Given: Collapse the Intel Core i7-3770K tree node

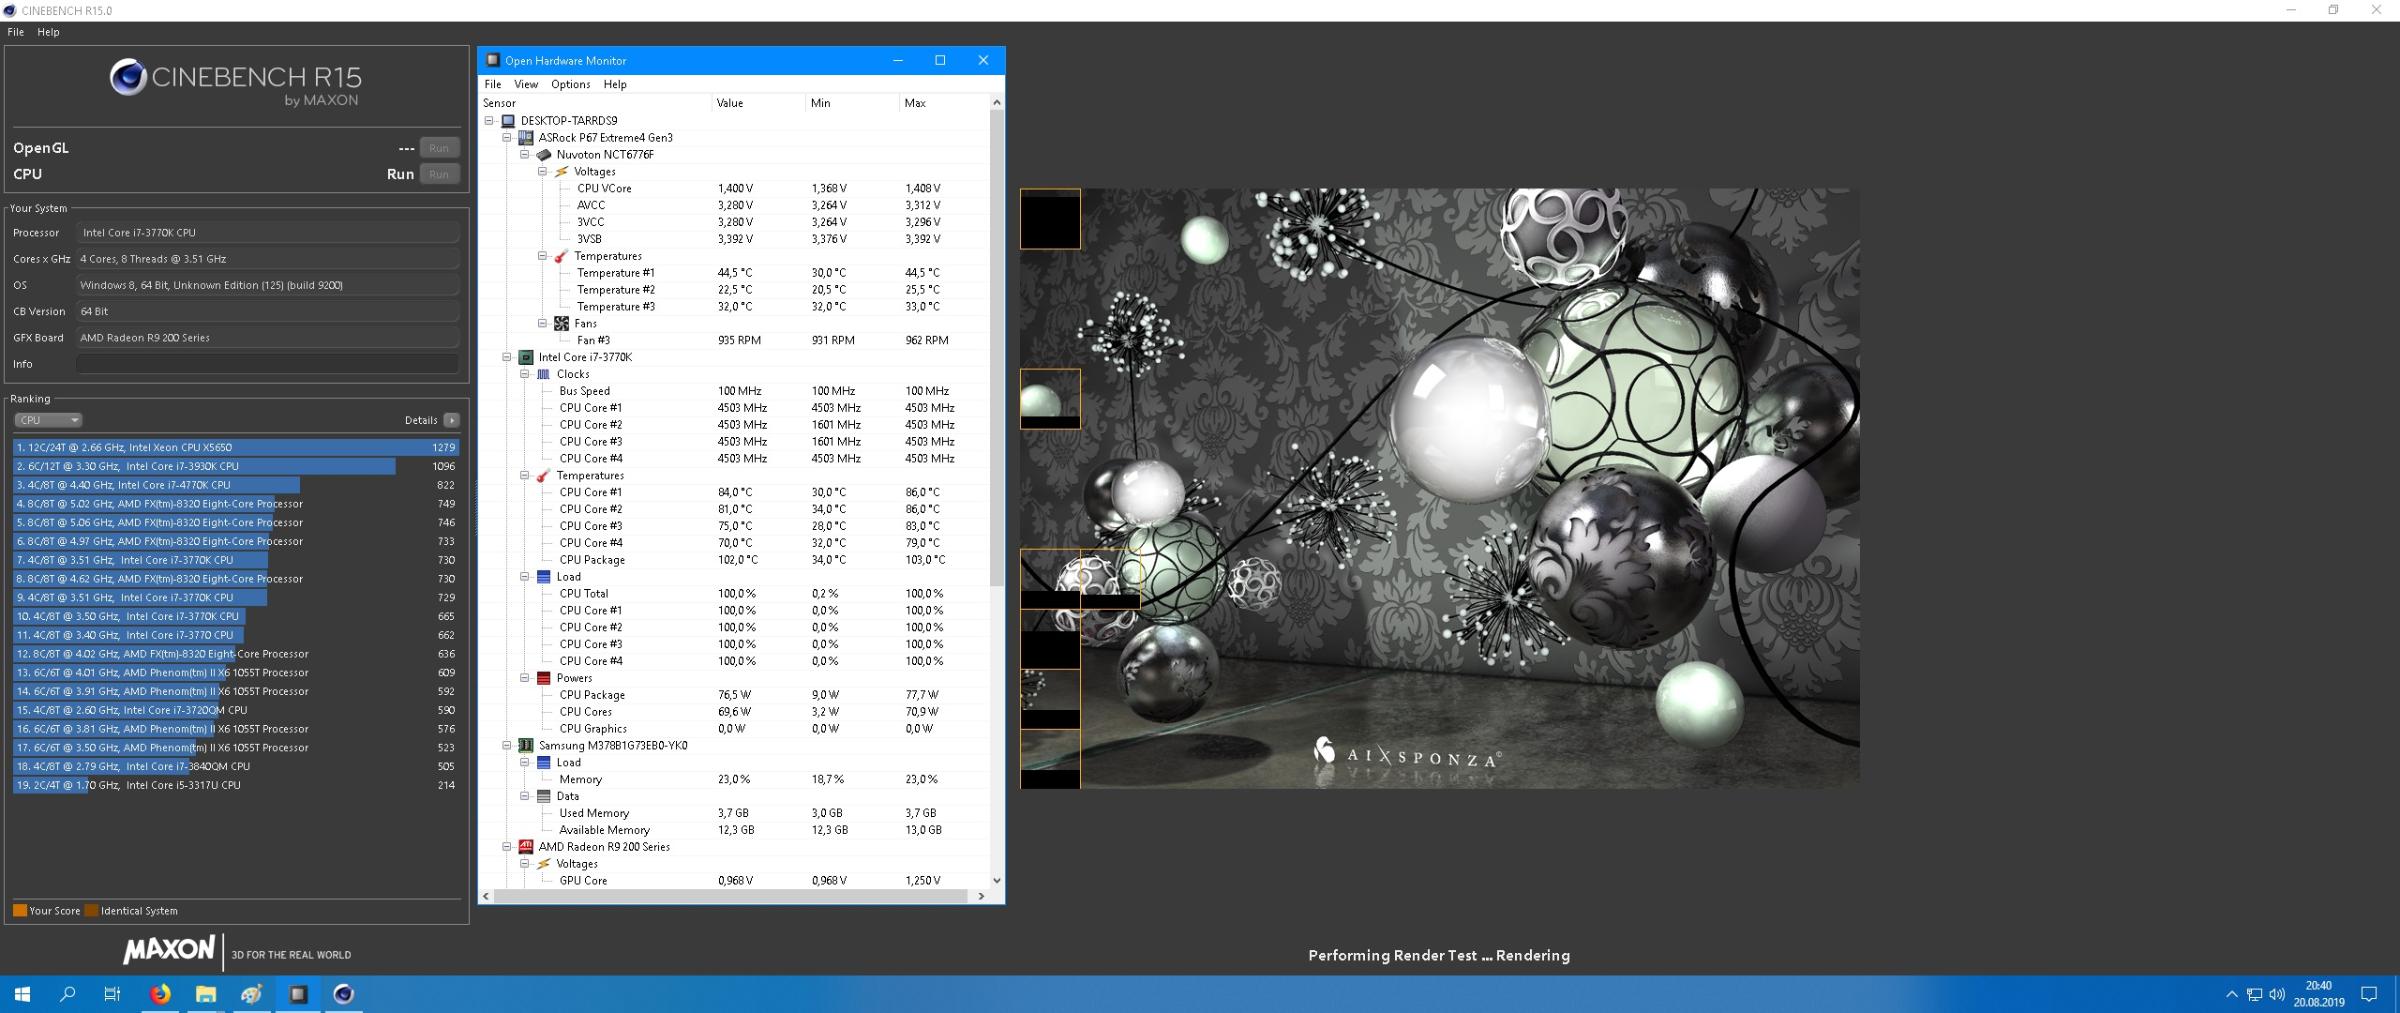Looking at the screenshot, I should click(507, 357).
